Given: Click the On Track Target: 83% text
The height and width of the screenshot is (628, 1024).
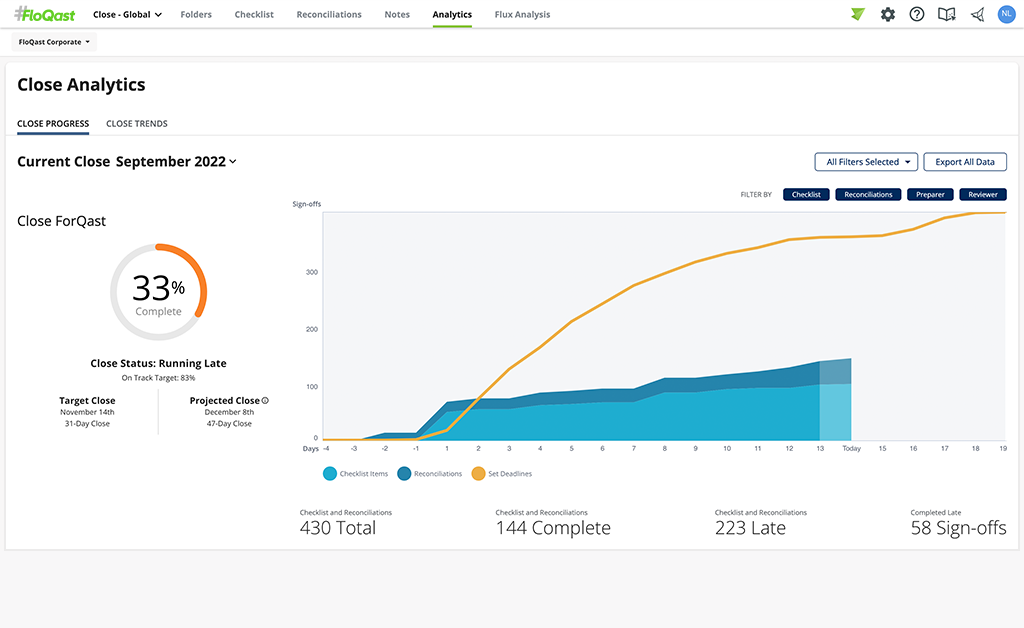Looking at the screenshot, I should 159,378.
